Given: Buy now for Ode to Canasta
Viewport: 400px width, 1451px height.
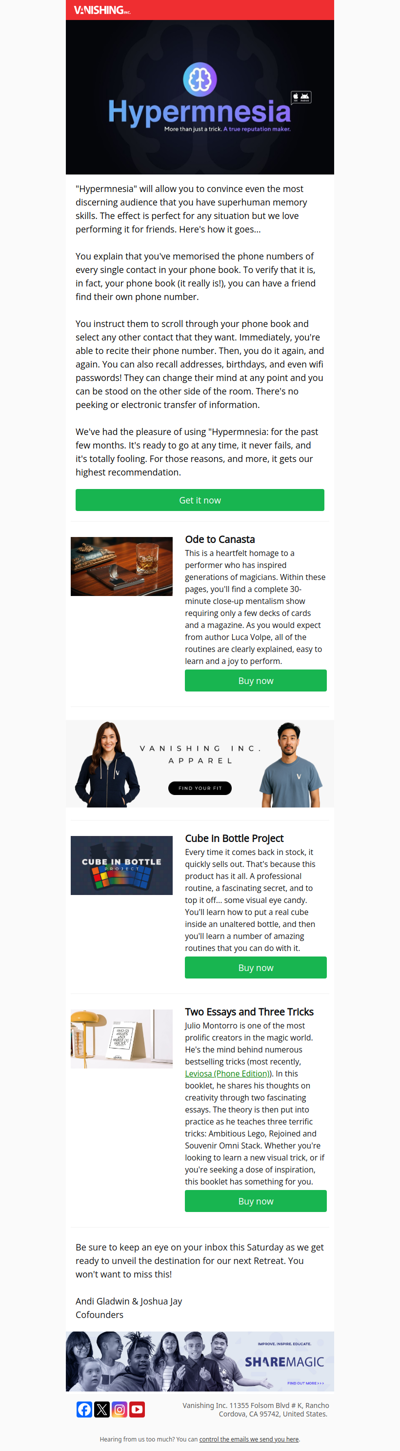Looking at the screenshot, I should click(256, 681).
